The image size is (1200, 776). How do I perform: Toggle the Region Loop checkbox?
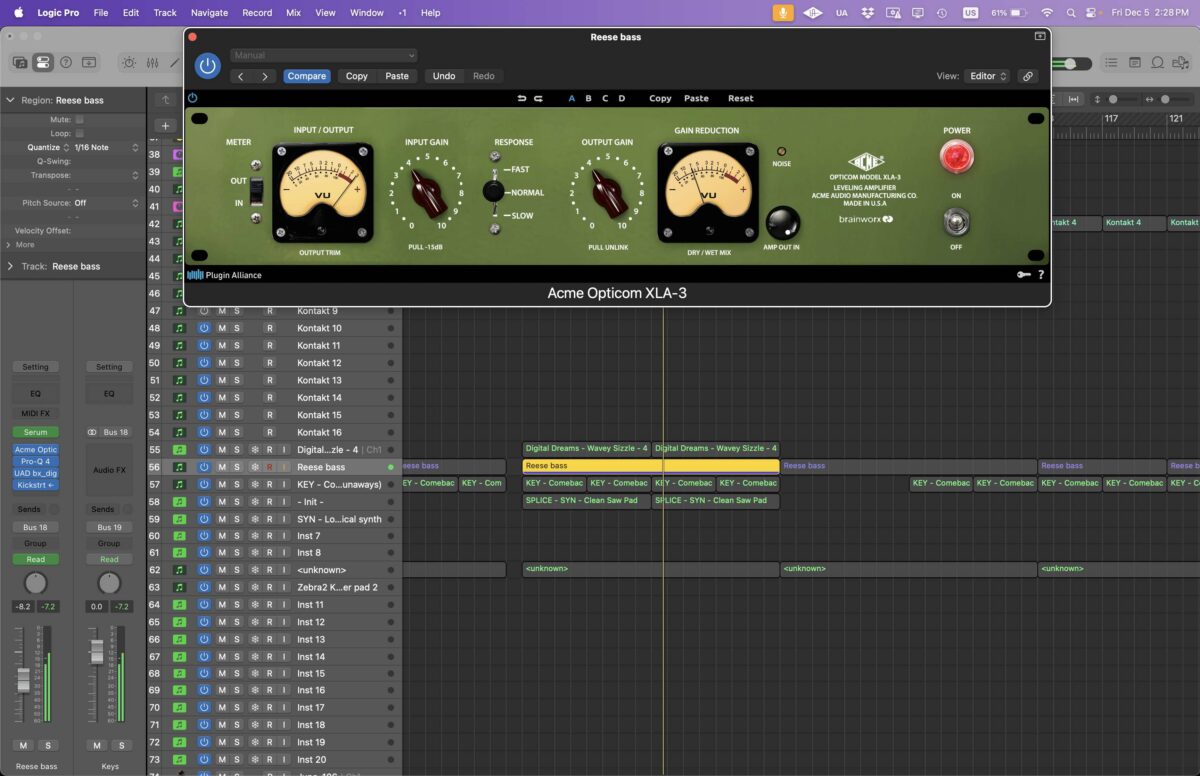(80, 133)
